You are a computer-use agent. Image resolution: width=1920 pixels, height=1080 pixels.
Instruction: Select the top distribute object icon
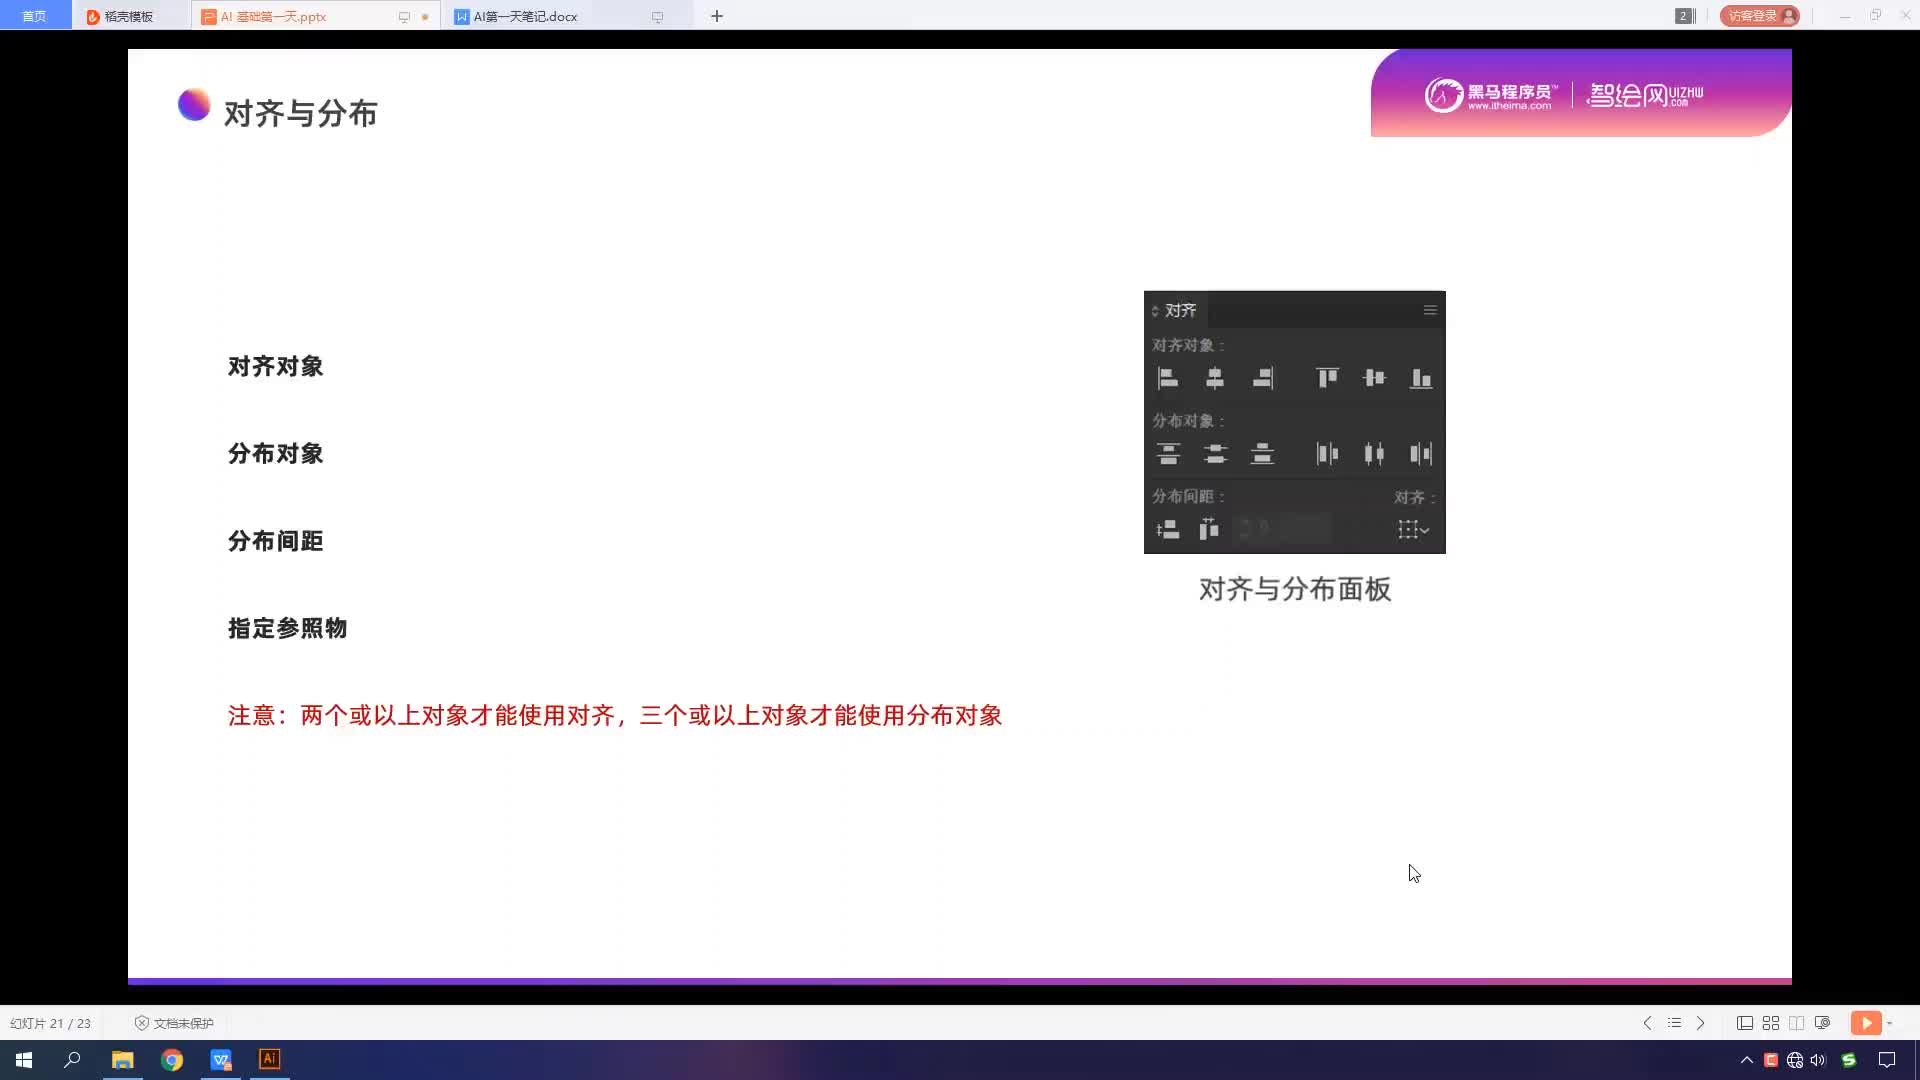click(1167, 452)
